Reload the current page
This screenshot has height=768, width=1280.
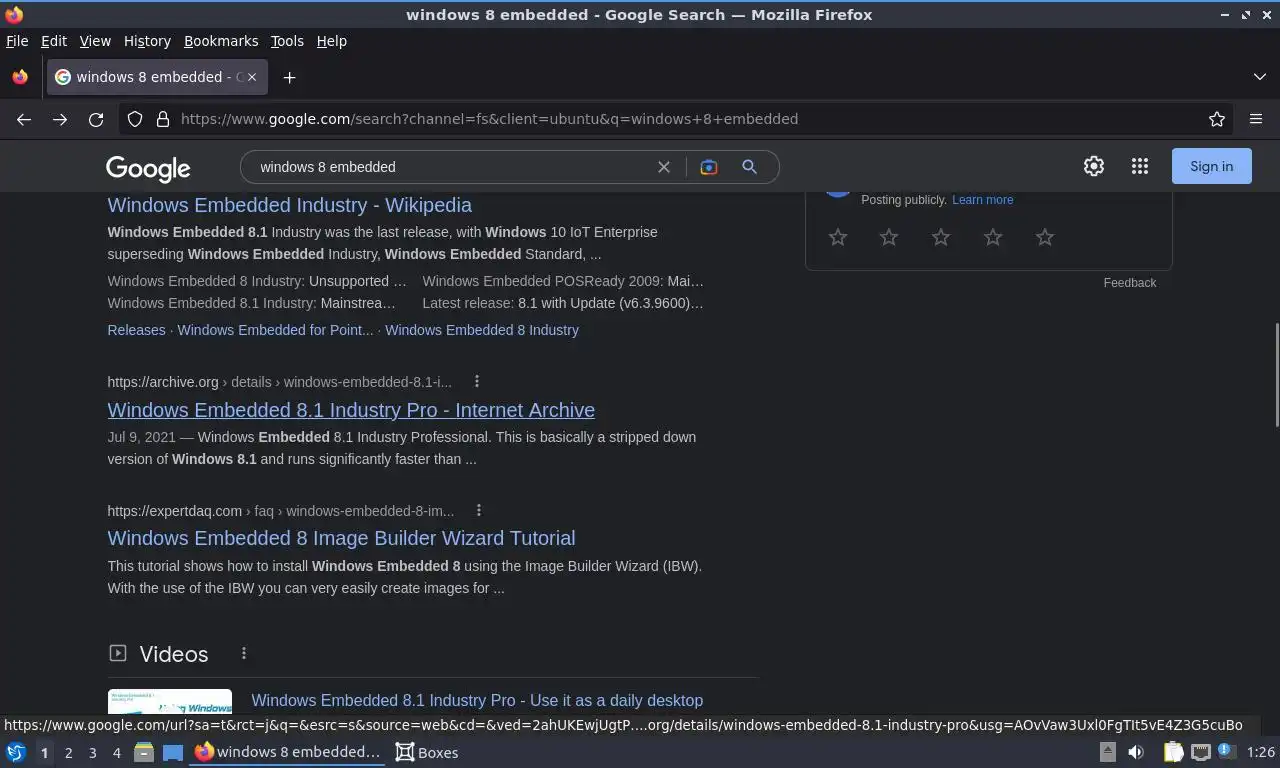click(96, 119)
